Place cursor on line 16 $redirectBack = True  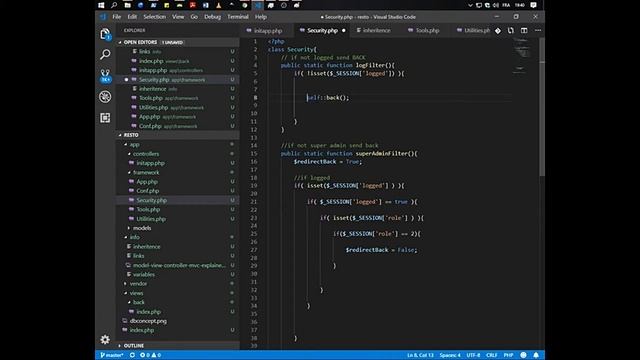pos(327,162)
